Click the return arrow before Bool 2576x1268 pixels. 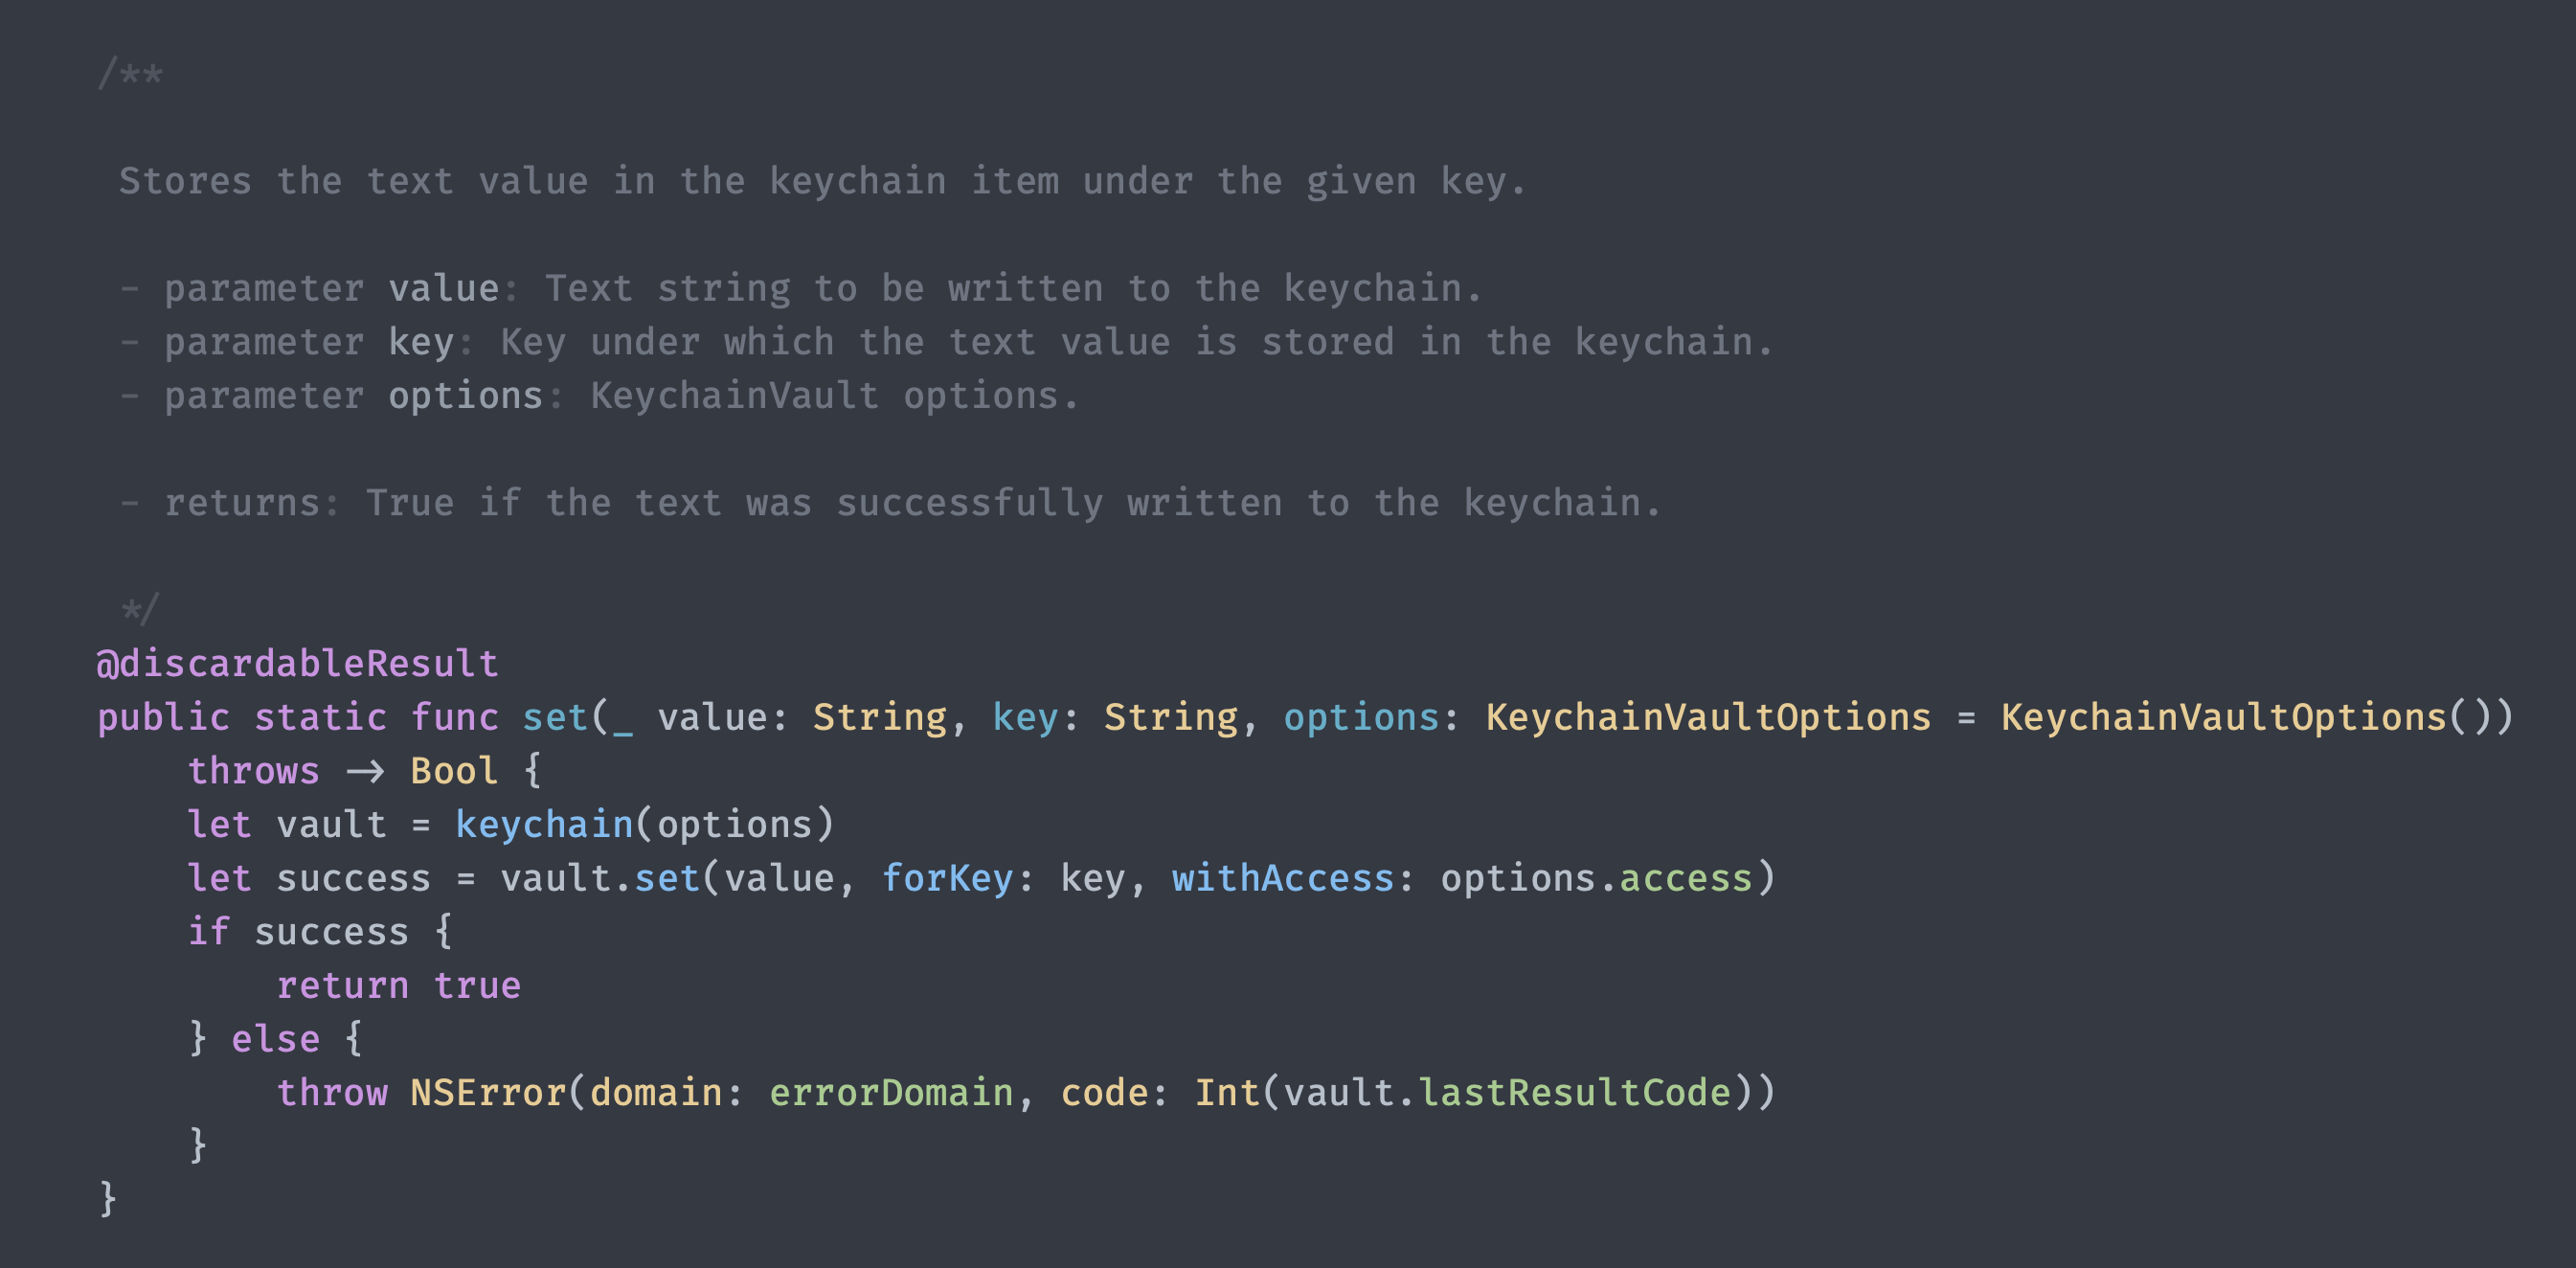click(x=365, y=771)
